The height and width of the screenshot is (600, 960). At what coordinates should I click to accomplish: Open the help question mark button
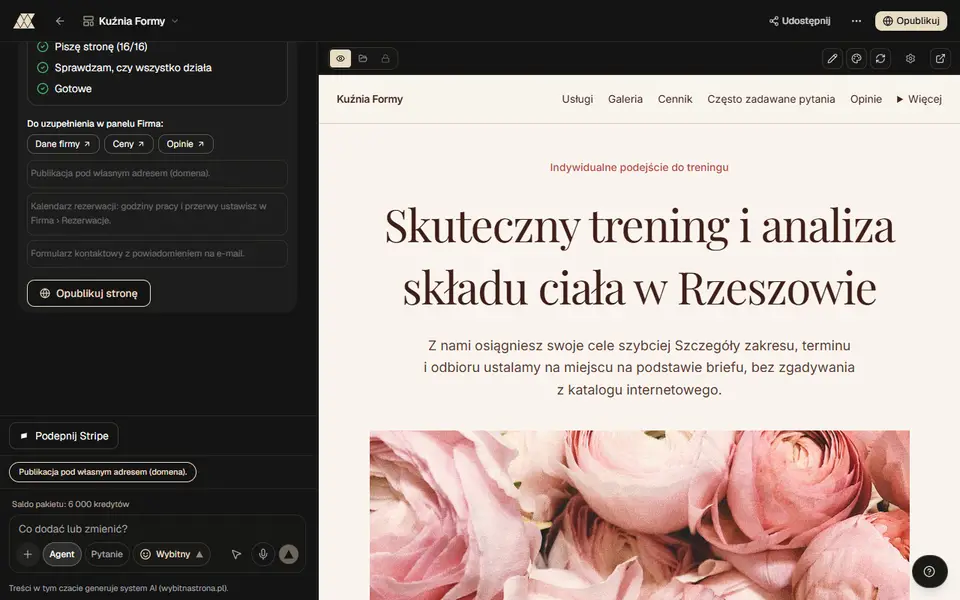929,571
